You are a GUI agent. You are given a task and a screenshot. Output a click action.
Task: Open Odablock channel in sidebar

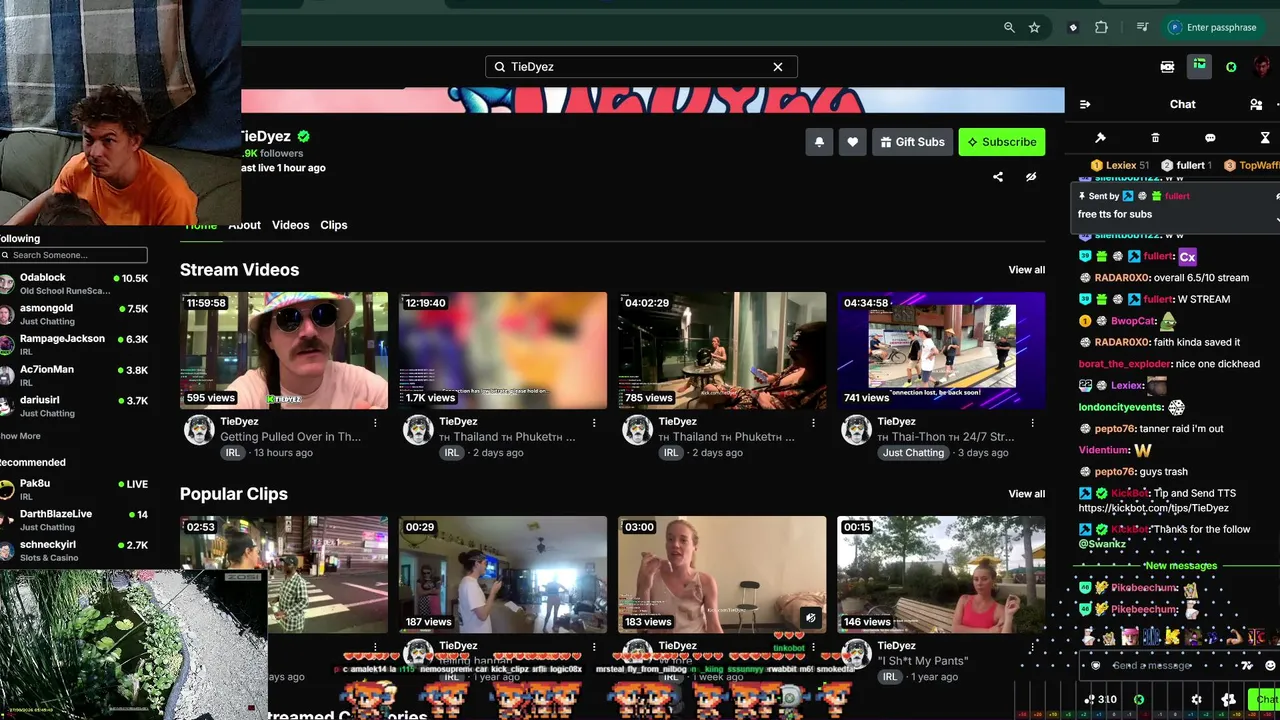tap(75, 284)
